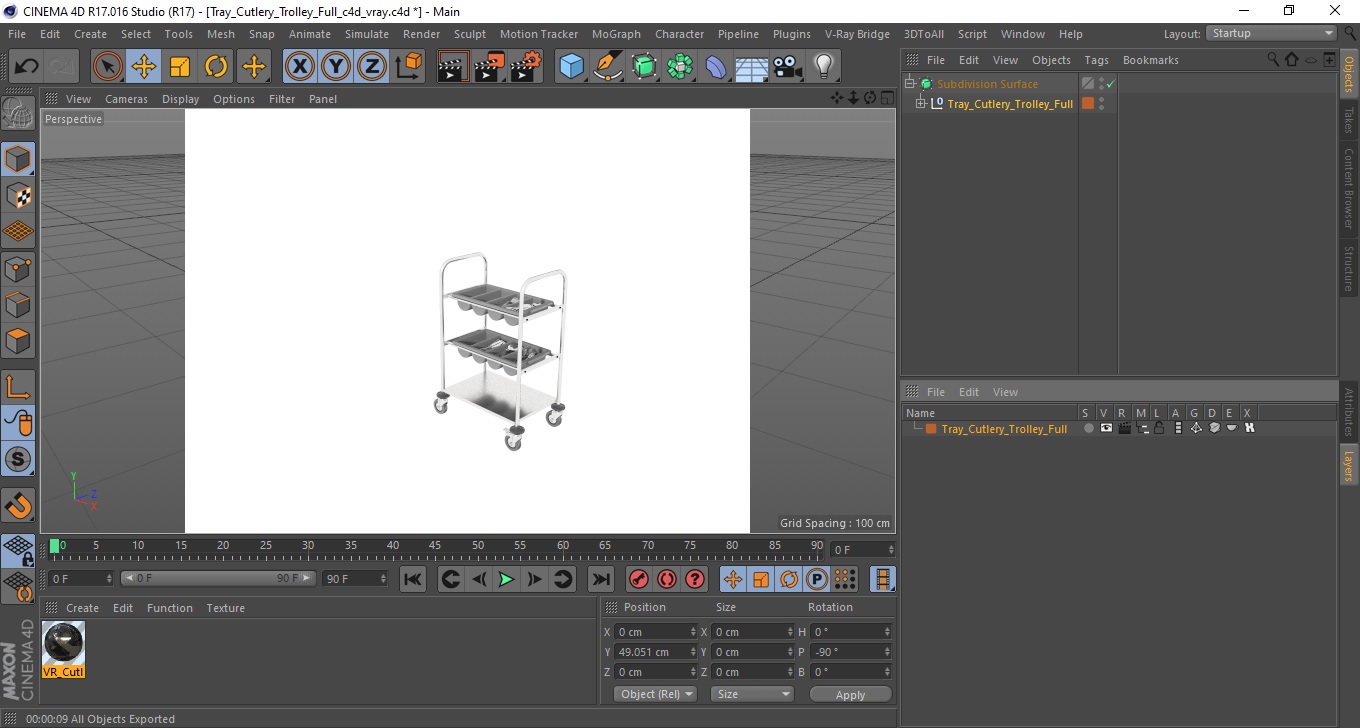Select Subdivision Surface in Object Manager
Viewport: 1360px width, 728px height.
[x=987, y=84]
